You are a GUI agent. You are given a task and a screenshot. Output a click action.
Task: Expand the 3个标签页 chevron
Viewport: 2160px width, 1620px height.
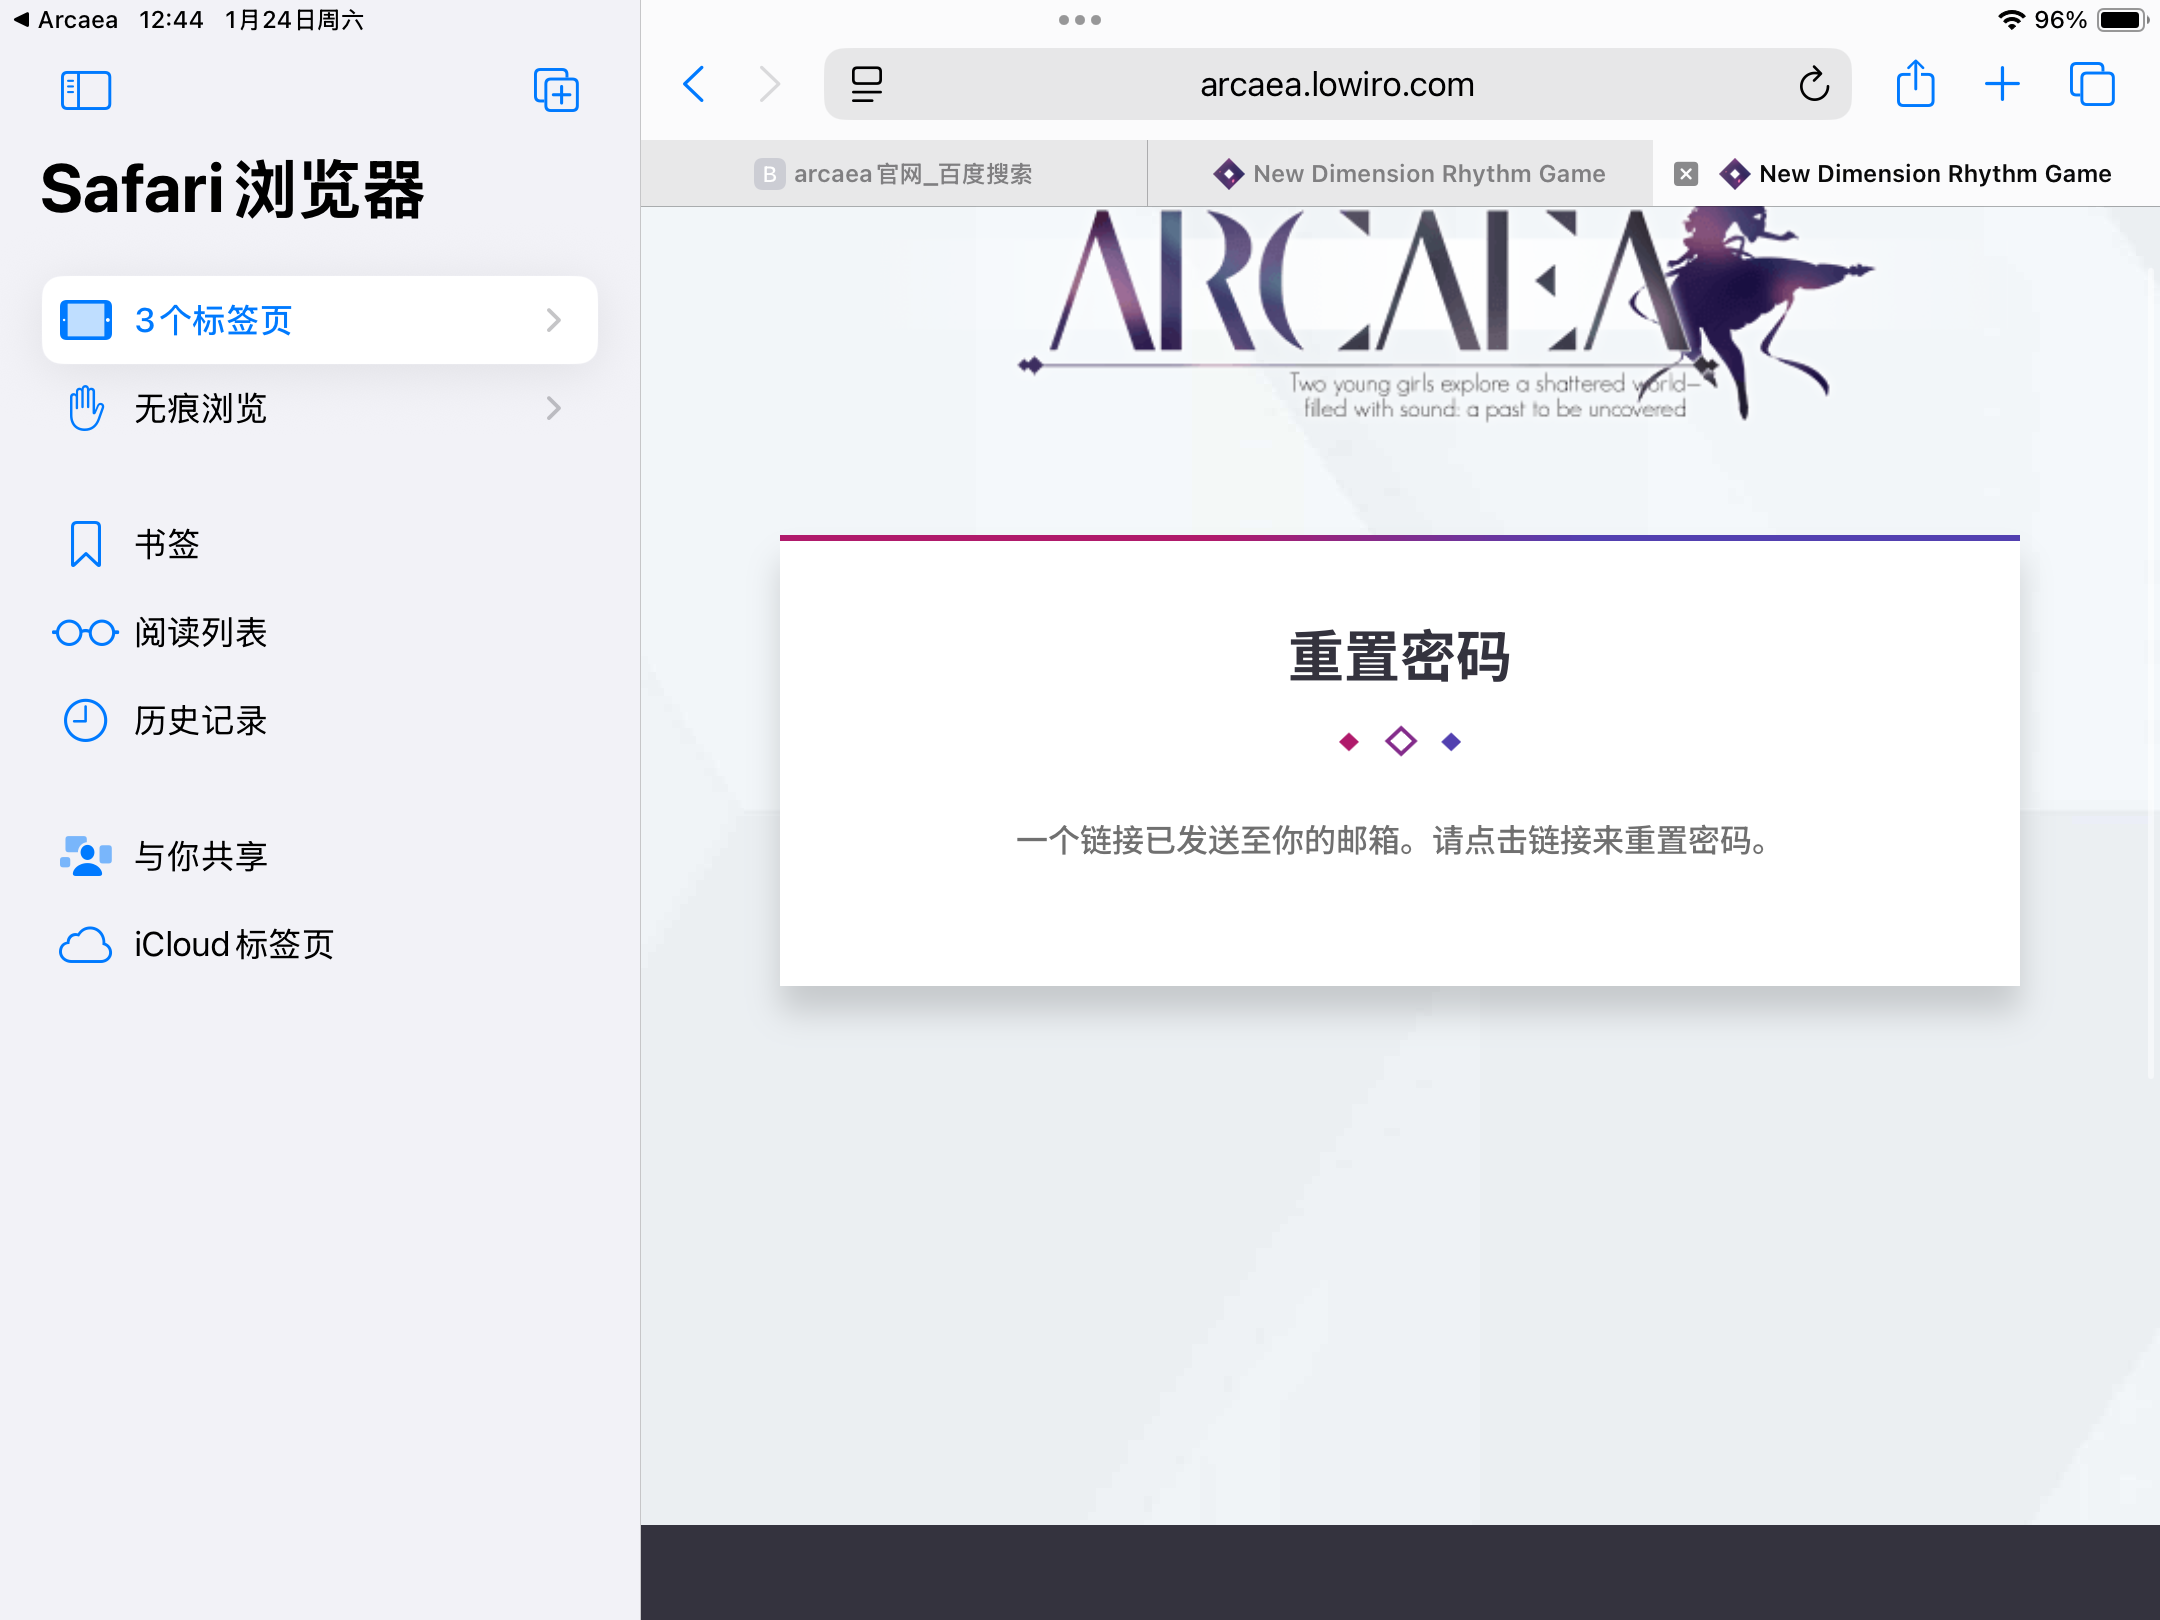pos(554,320)
